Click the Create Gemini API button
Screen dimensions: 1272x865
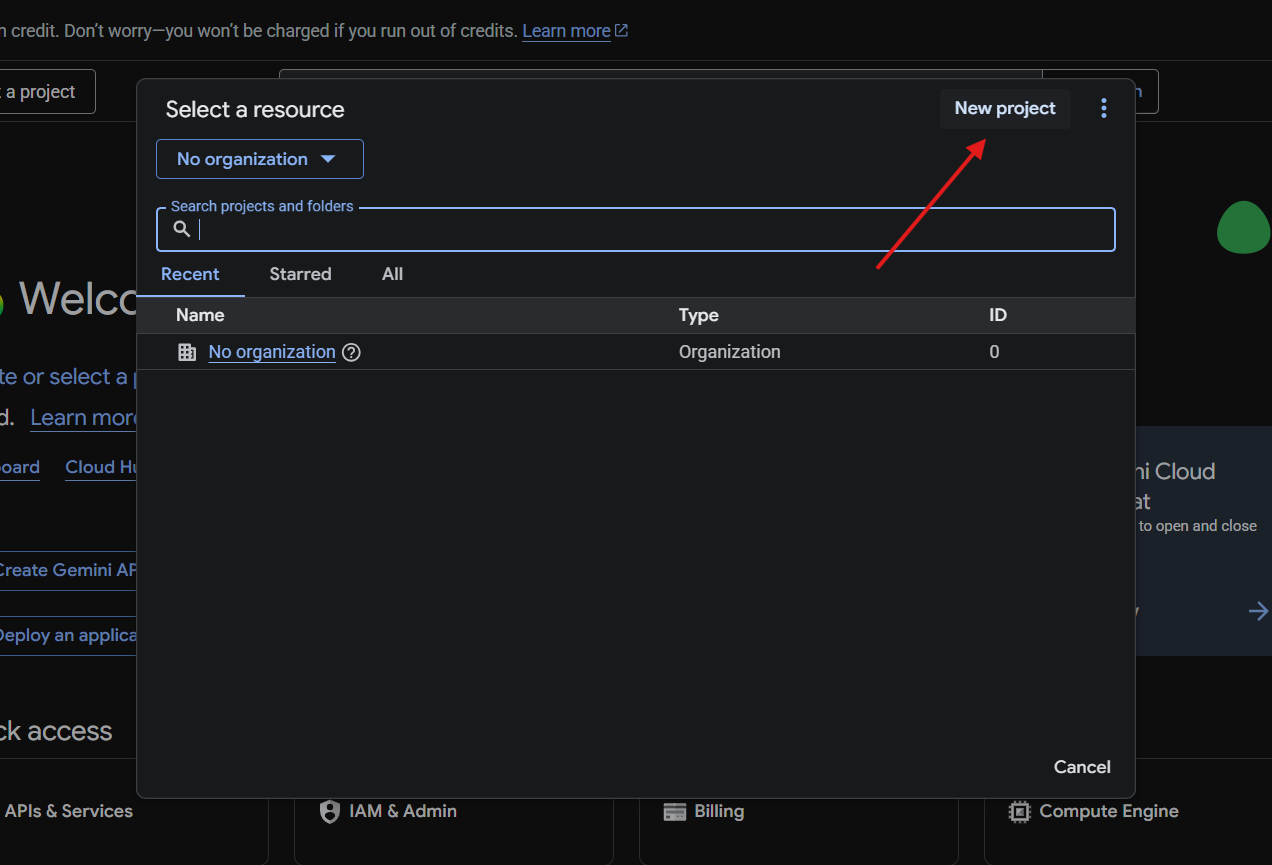coord(68,570)
